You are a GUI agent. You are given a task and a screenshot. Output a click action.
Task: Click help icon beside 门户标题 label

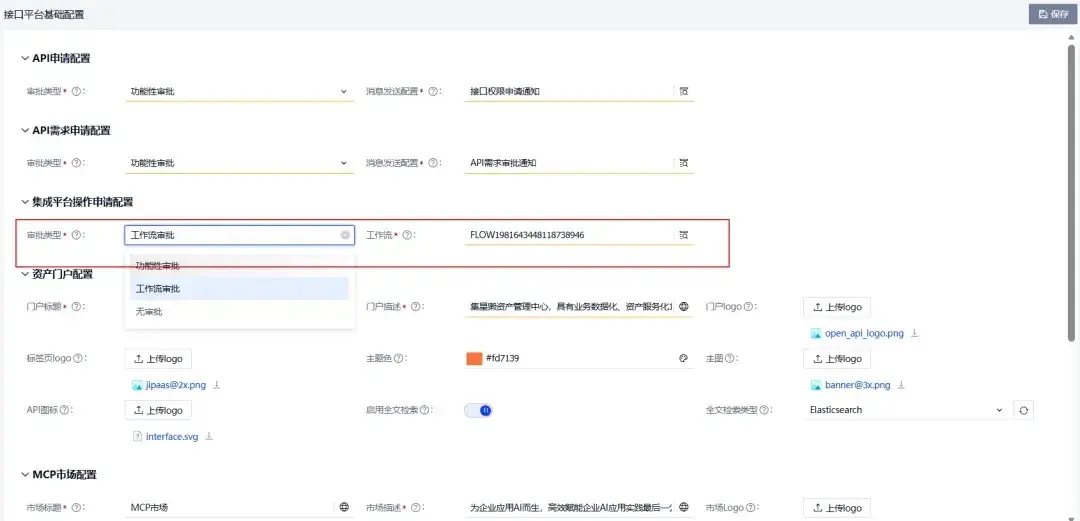point(76,307)
